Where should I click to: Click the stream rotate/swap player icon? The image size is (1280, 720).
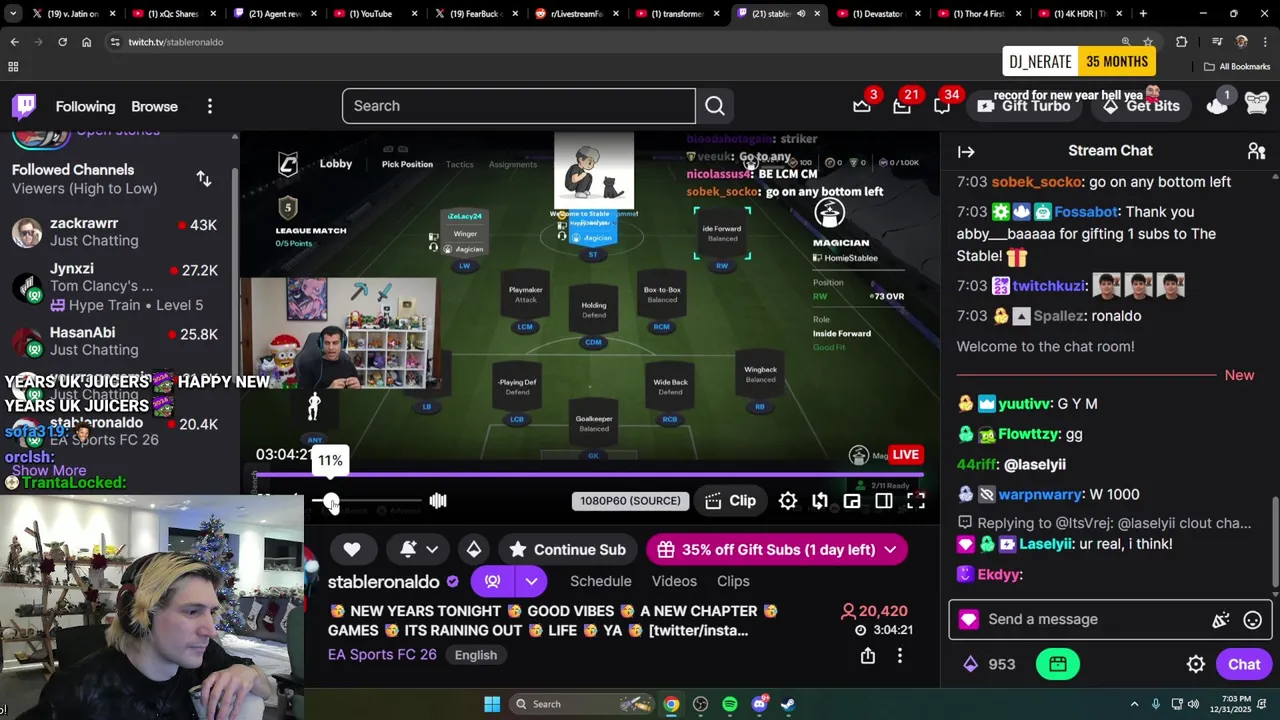point(820,501)
